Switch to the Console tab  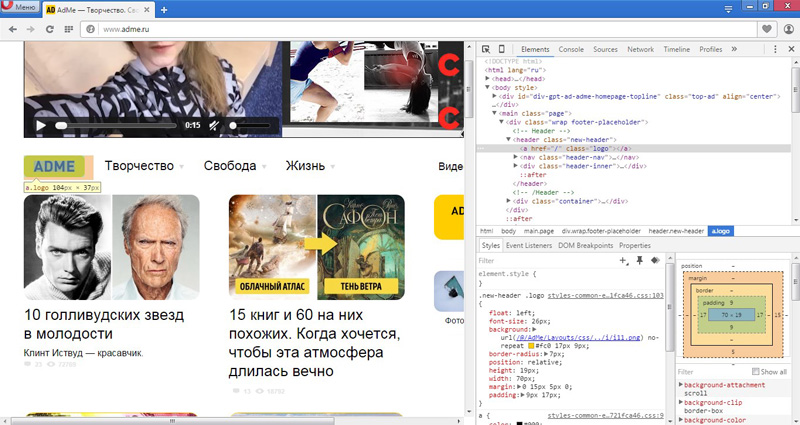(x=571, y=49)
